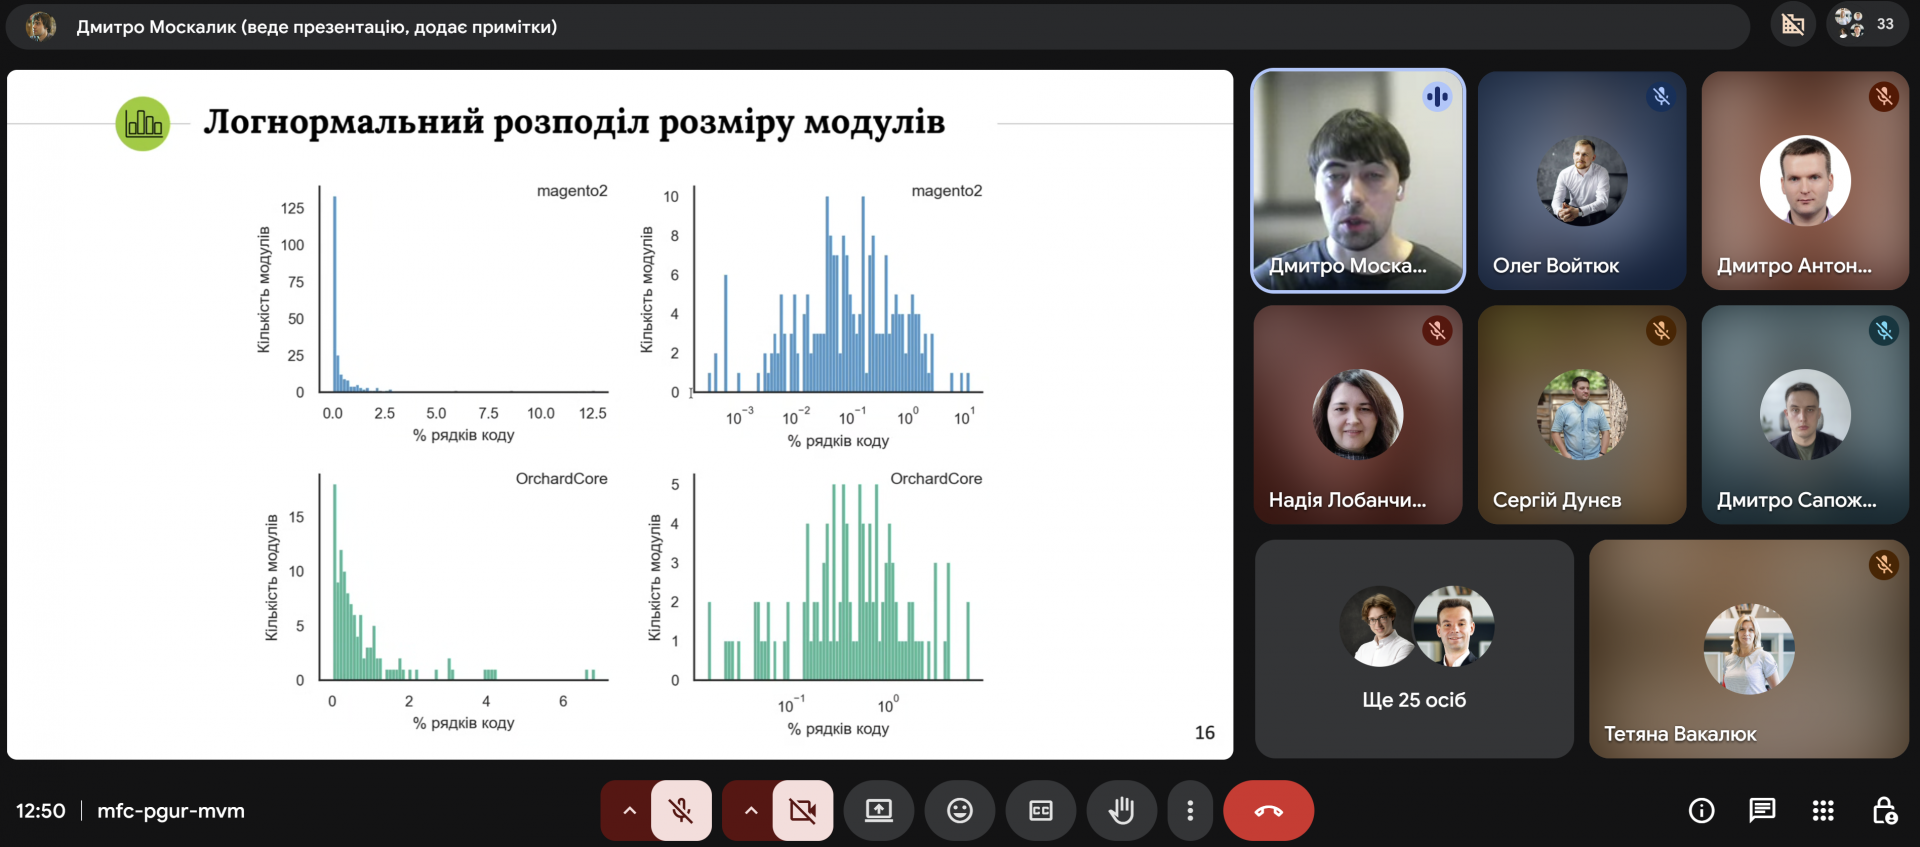Show all 33 participants
Image resolution: width=1920 pixels, height=847 pixels.
1867,24
